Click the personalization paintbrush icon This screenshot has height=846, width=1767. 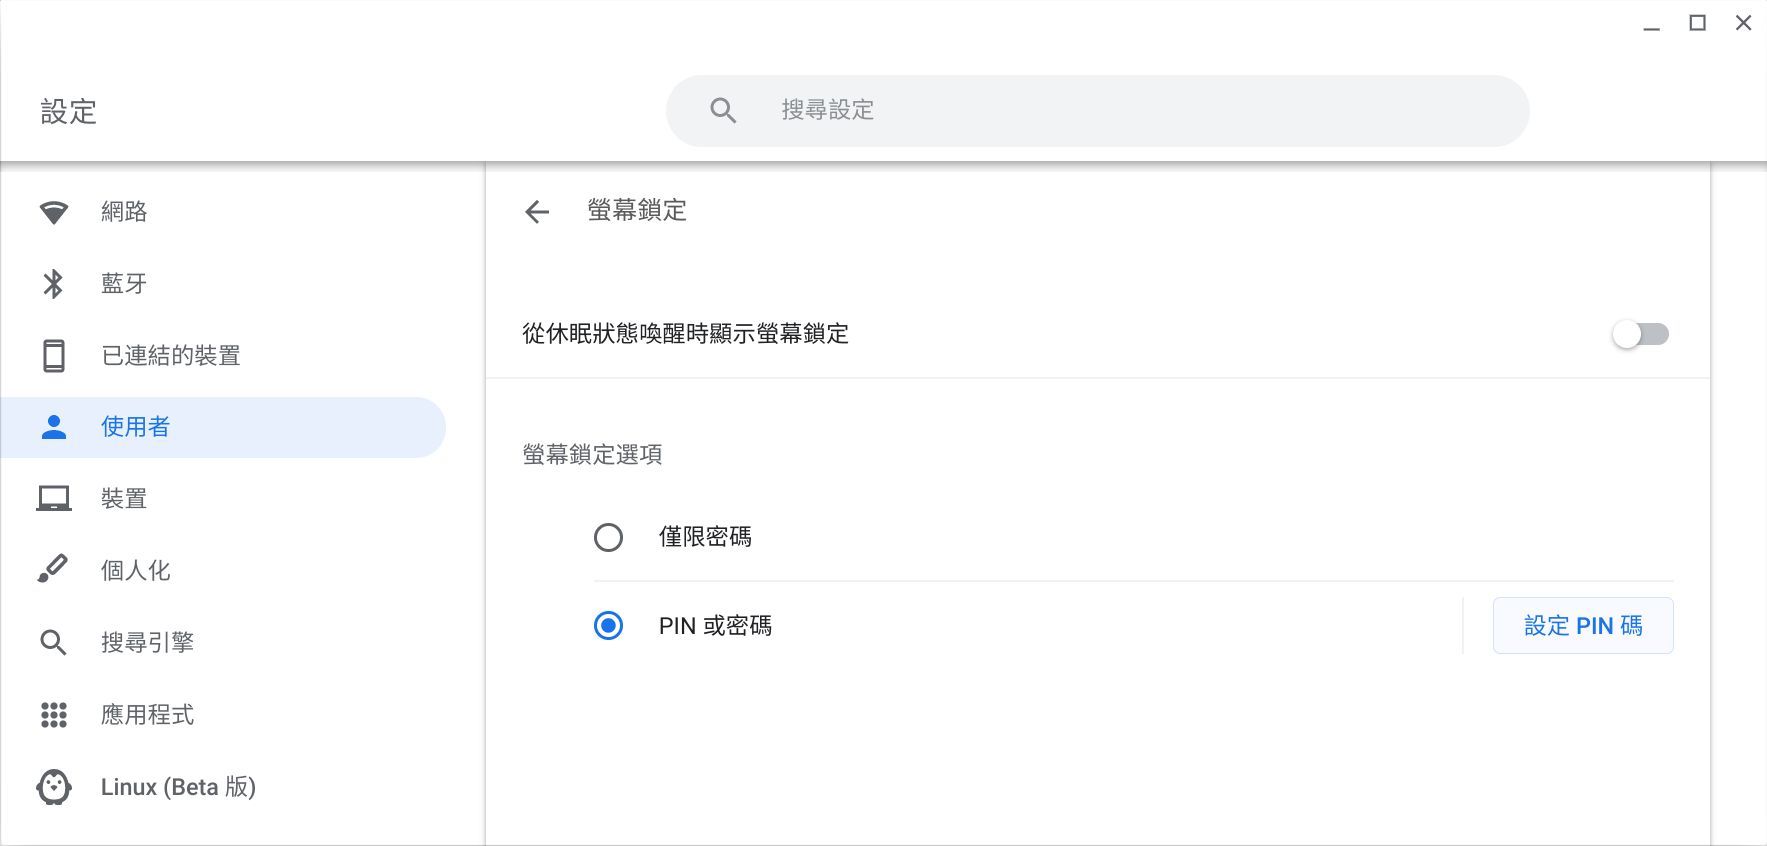coord(54,570)
